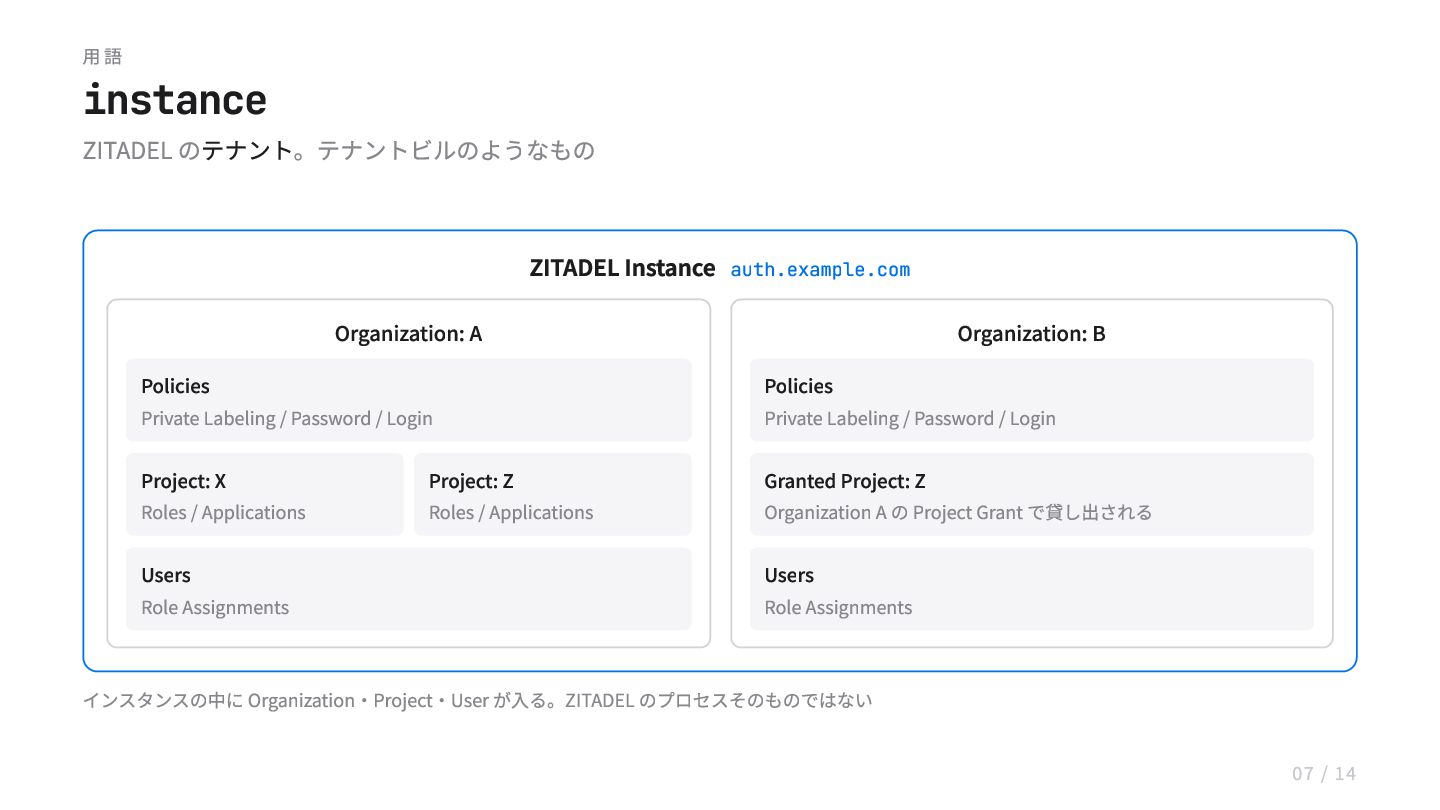The width and height of the screenshot is (1440, 810).
Task: Select the "Project: X" title
Action: click(184, 481)
